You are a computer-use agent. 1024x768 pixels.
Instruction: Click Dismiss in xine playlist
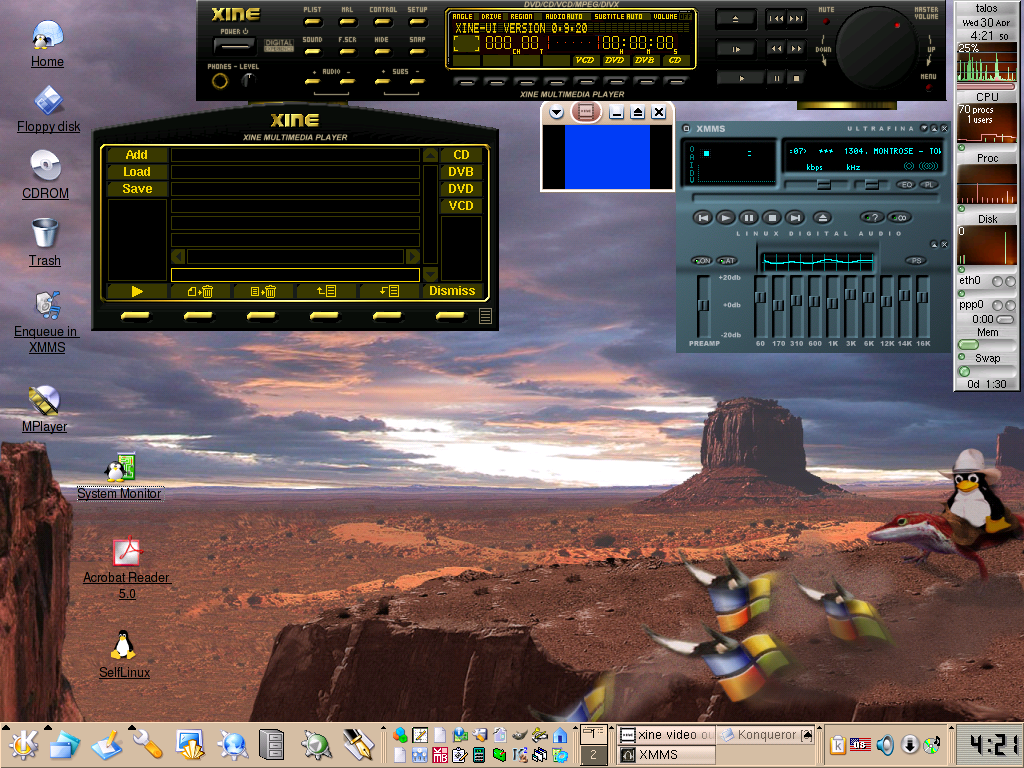(452, 291)
